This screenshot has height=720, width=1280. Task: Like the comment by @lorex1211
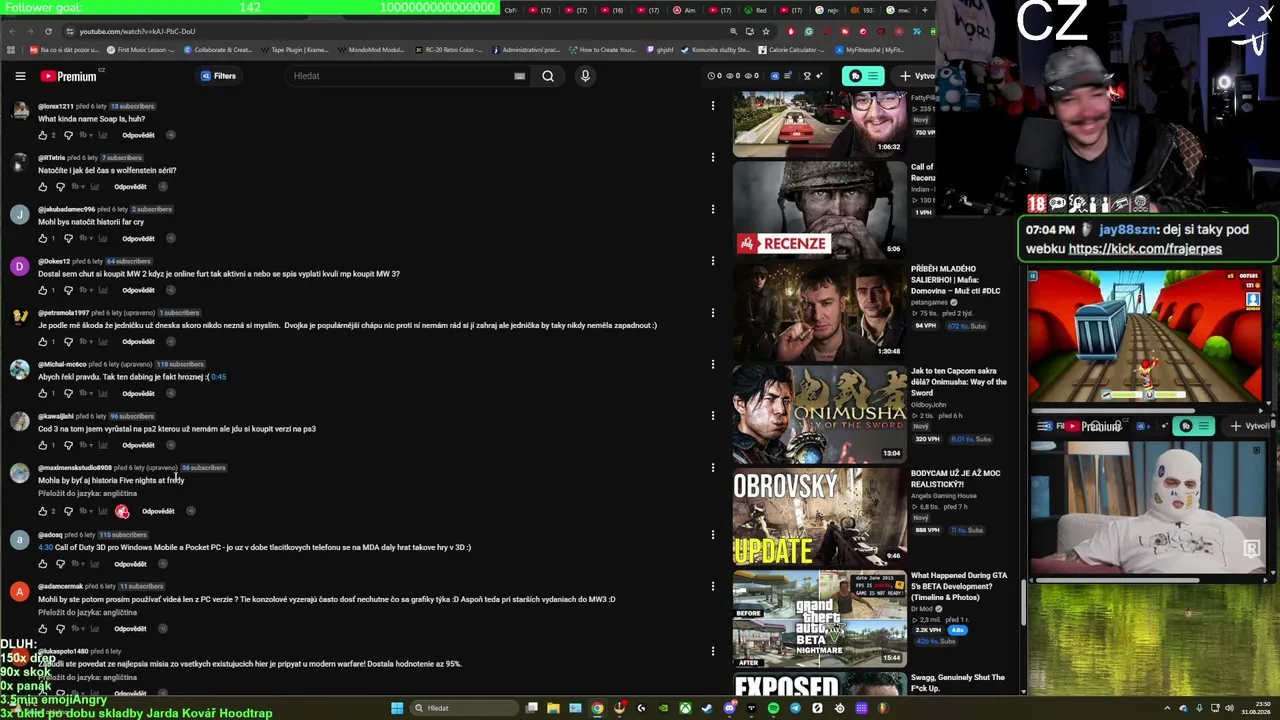click(x=43, y=135)
